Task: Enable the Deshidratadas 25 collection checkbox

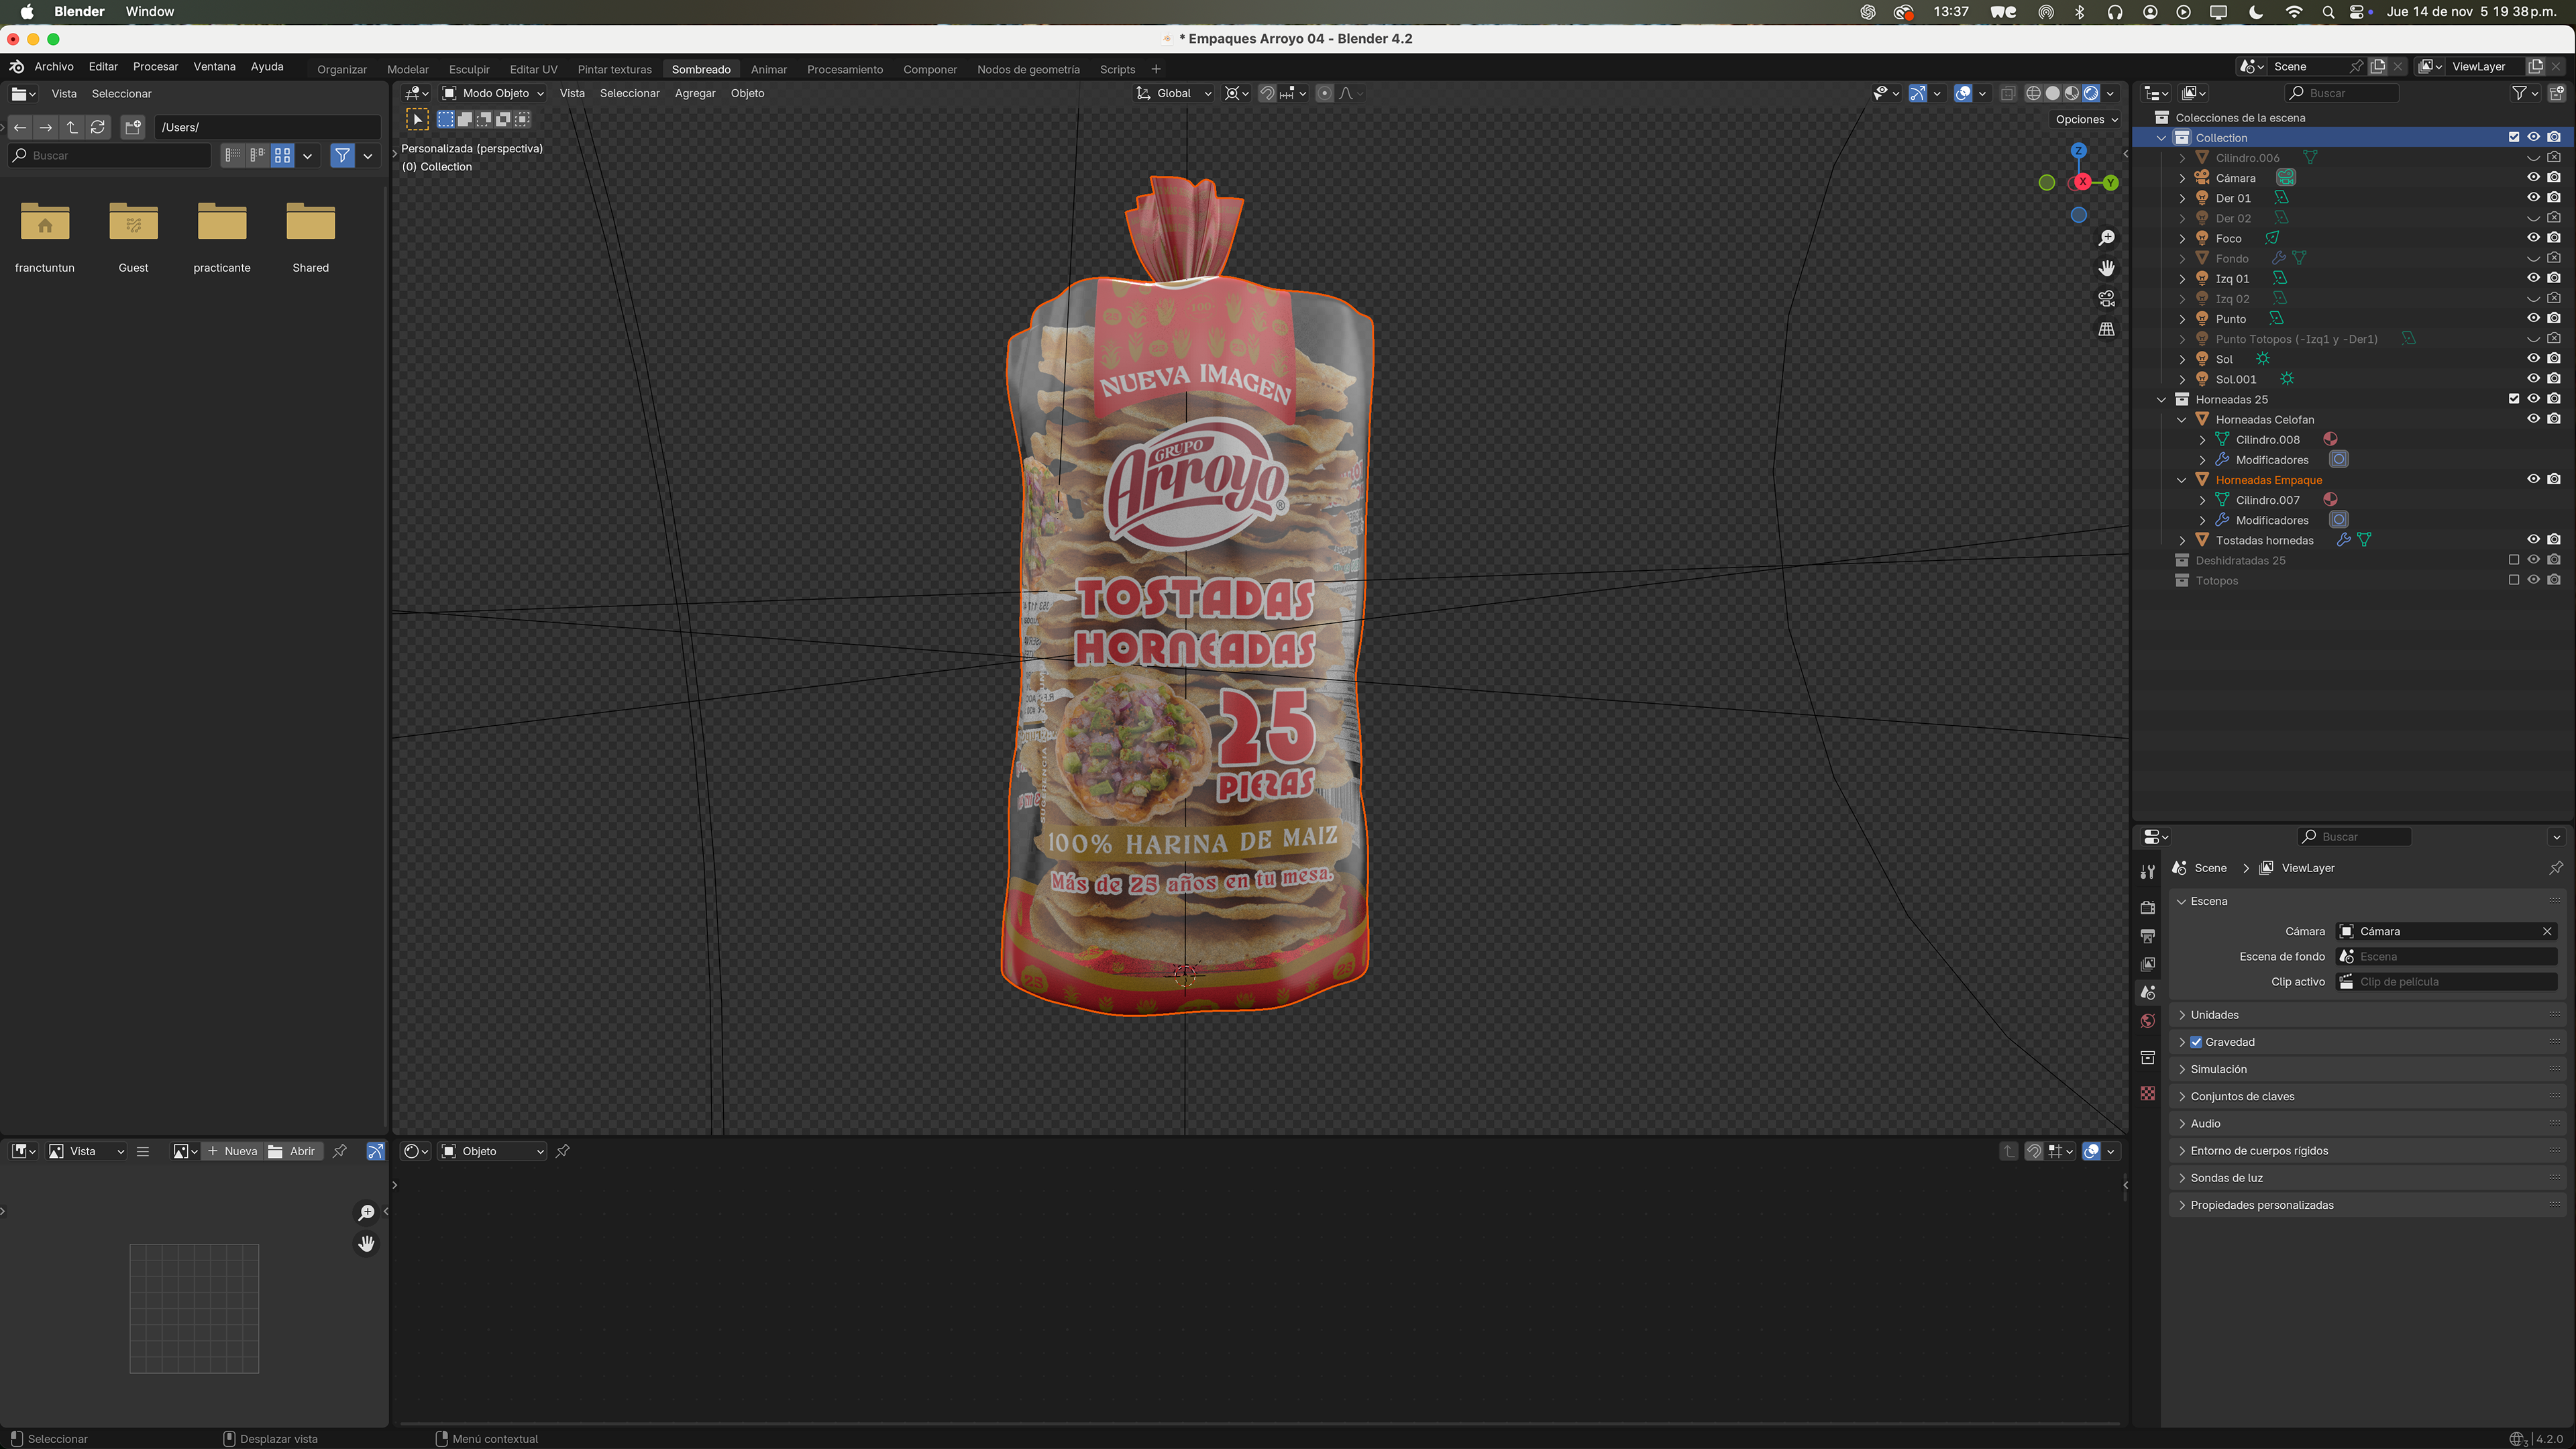Action: 2514,560
